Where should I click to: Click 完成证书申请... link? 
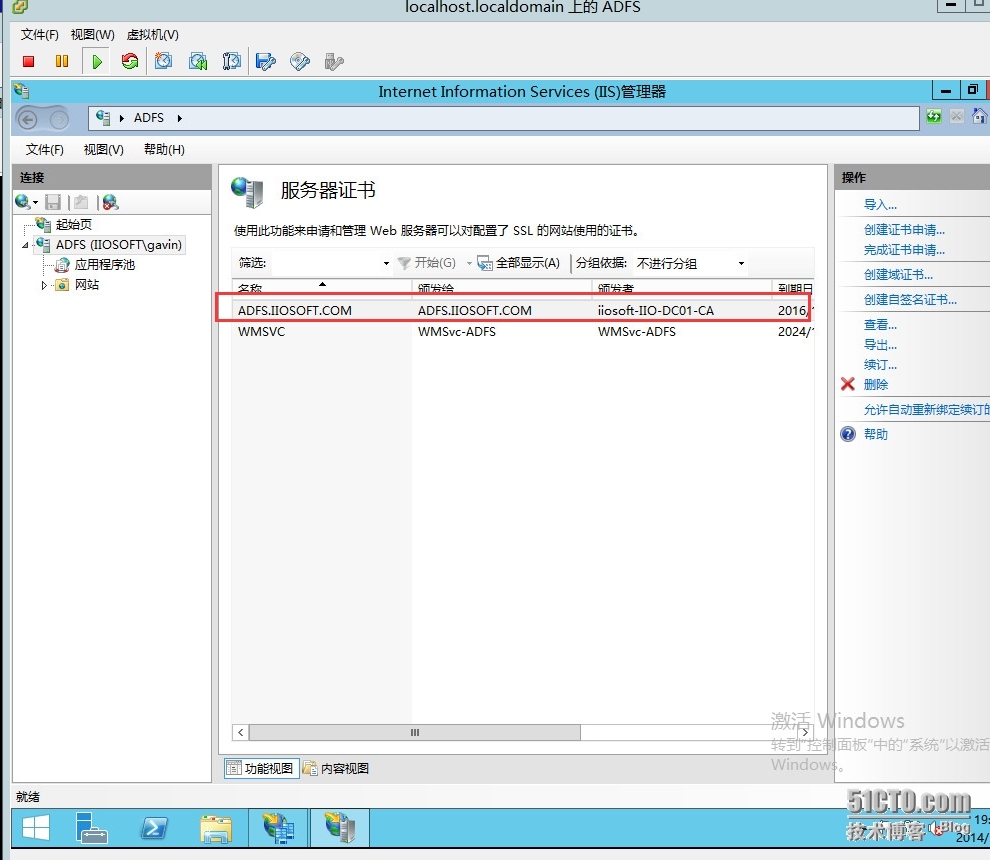[x=904, y=250]
